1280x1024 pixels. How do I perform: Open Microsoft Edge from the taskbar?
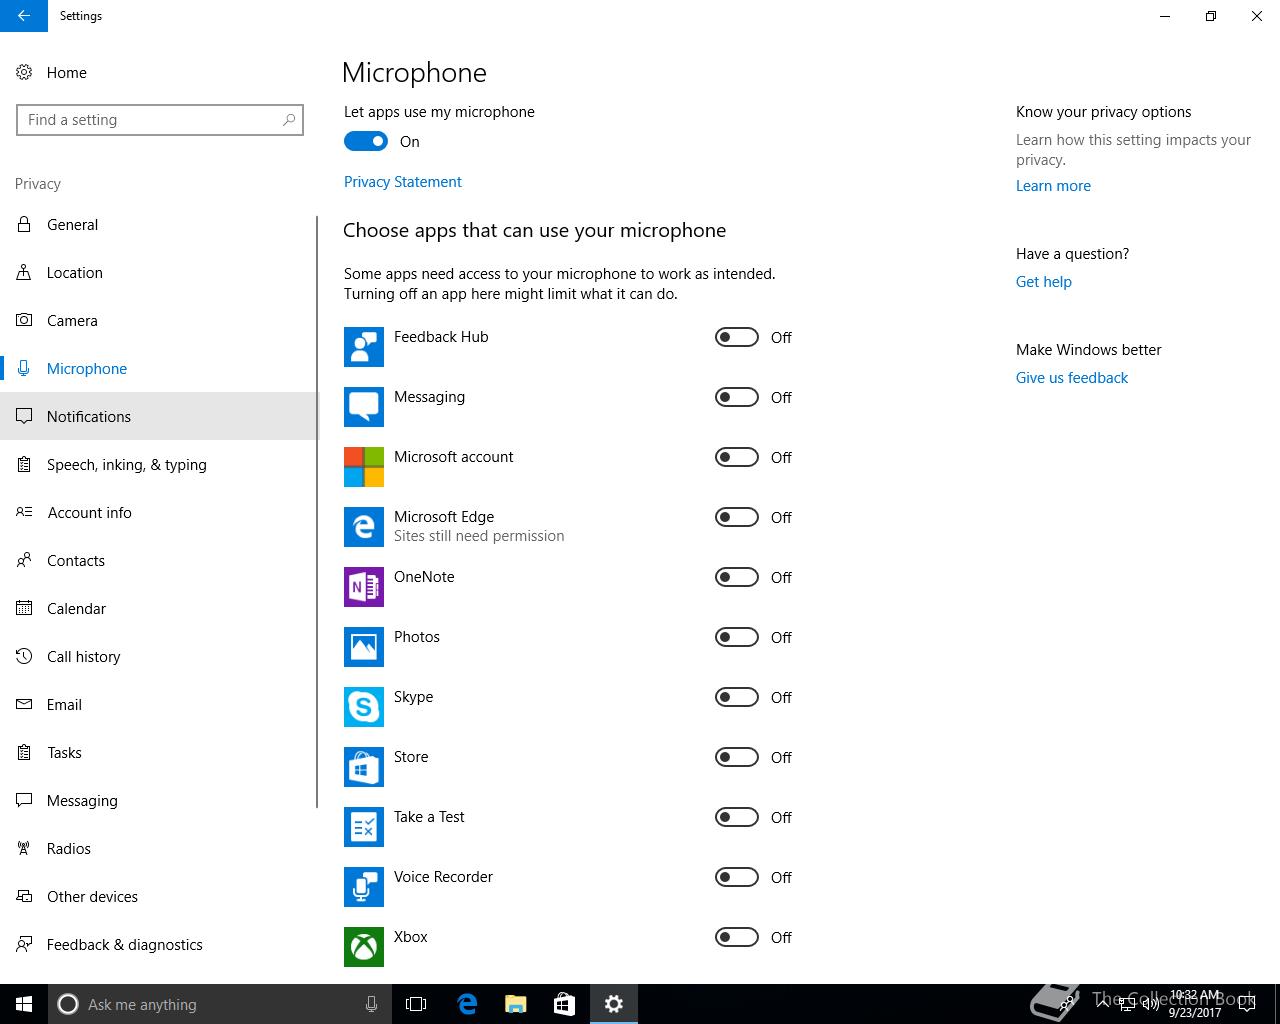pyautogui.click(x=467, y=1004)
